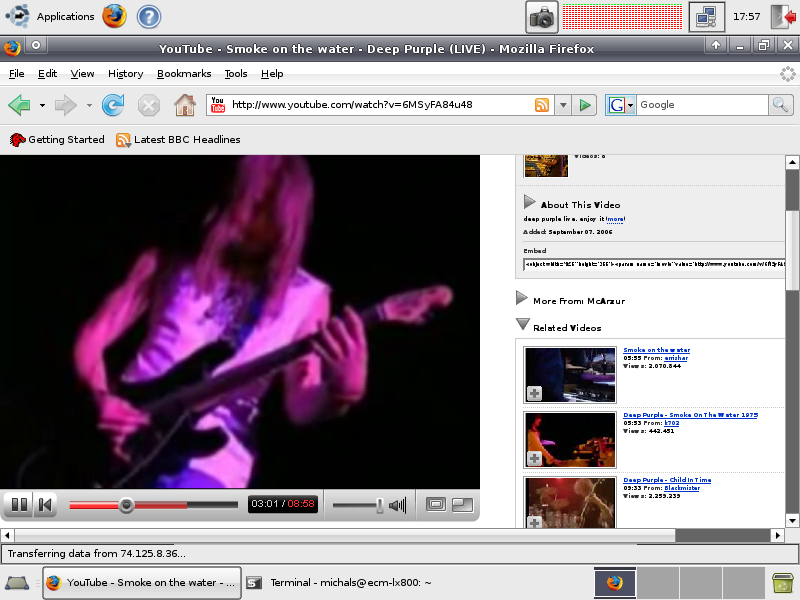800x600 pixels.
Task: Mute audio with the speaker icon
Action: (397, 505)
